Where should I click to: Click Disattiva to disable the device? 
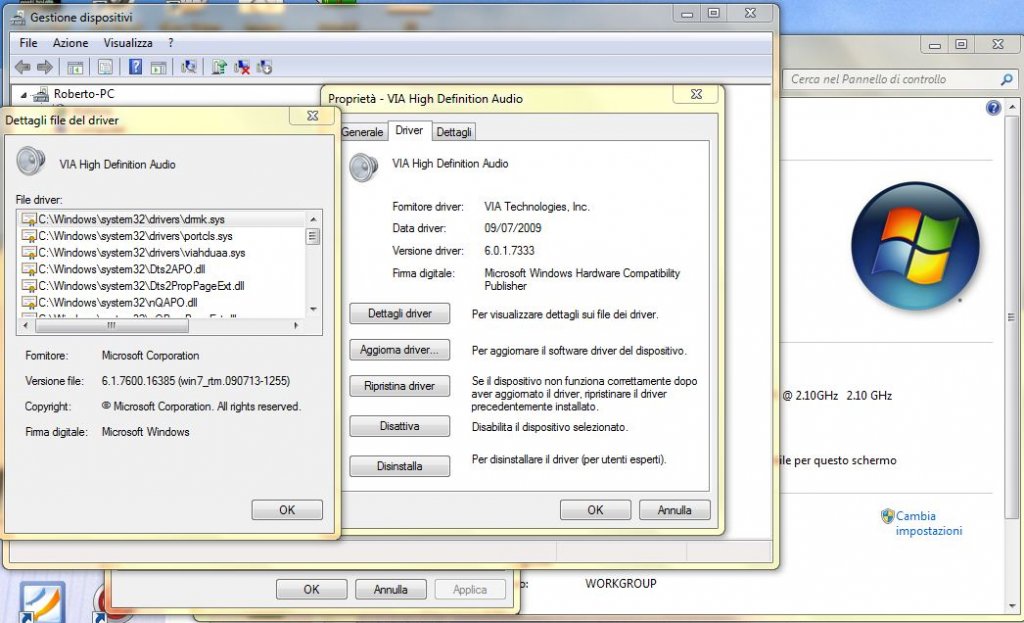(400, 426)
